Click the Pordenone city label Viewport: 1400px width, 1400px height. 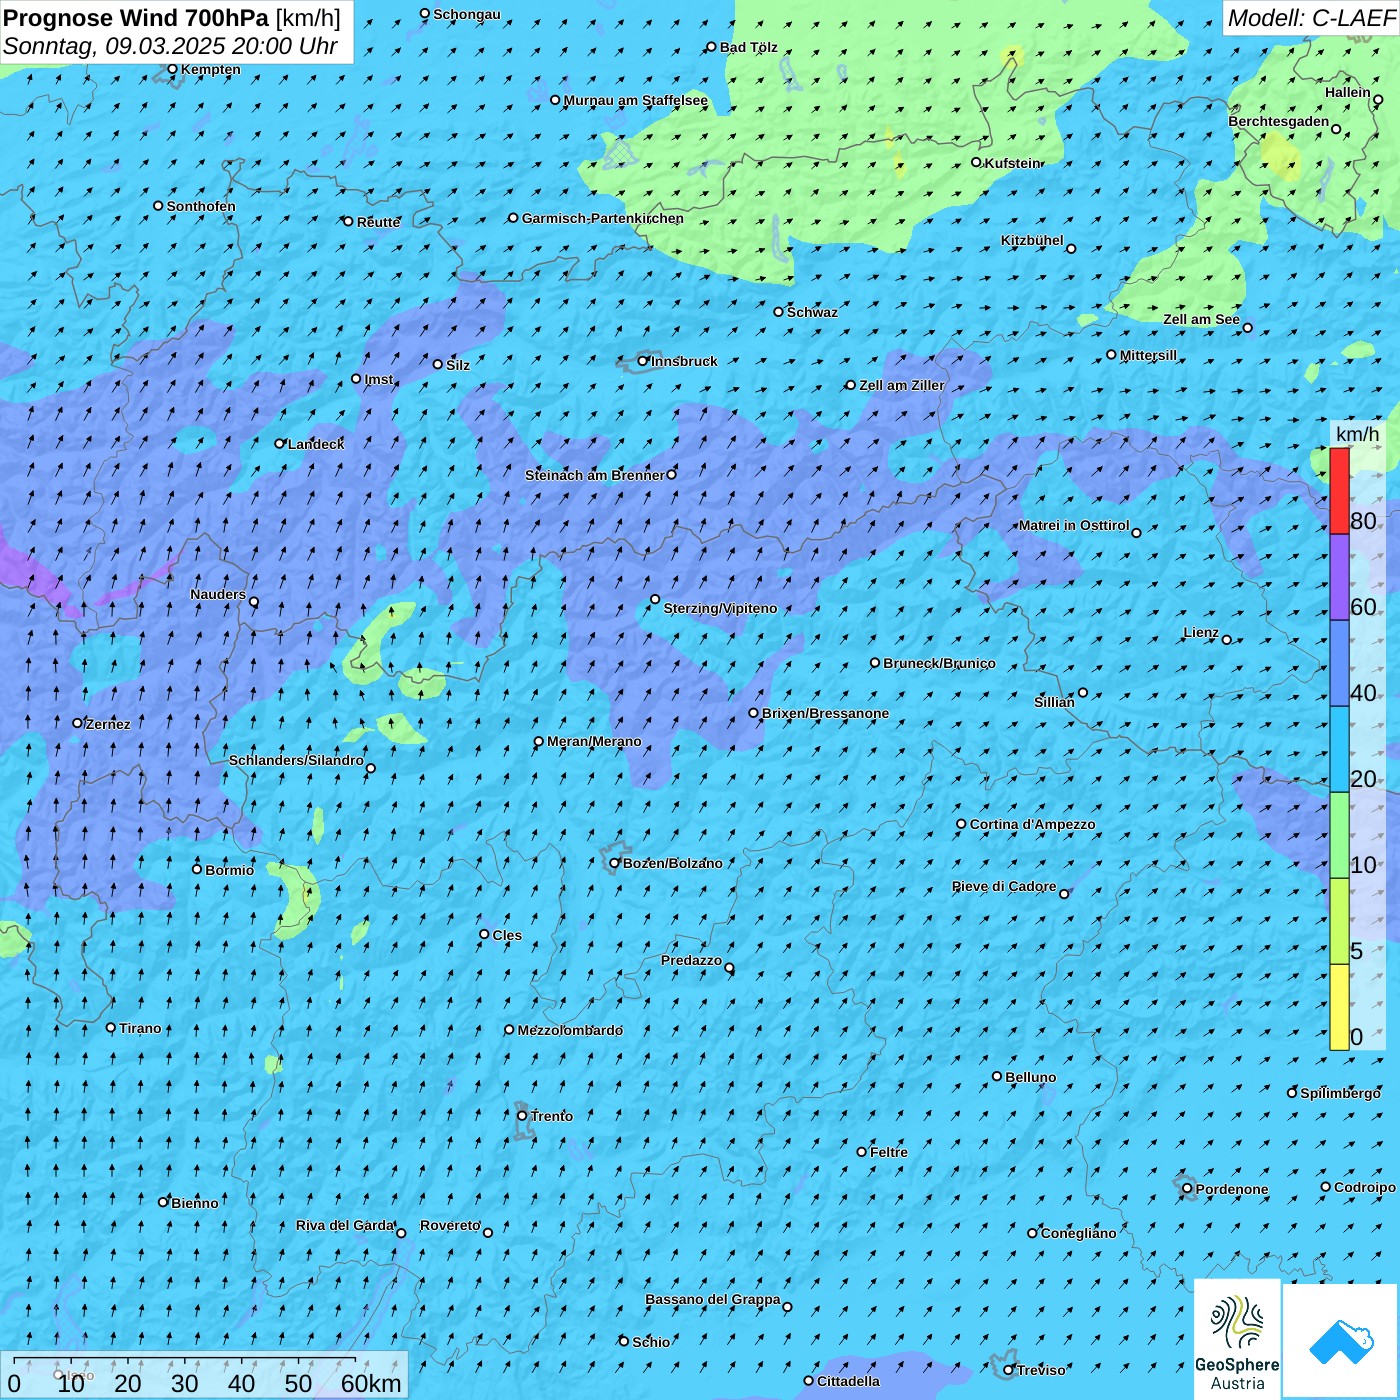click(x=1232, y=1189)
